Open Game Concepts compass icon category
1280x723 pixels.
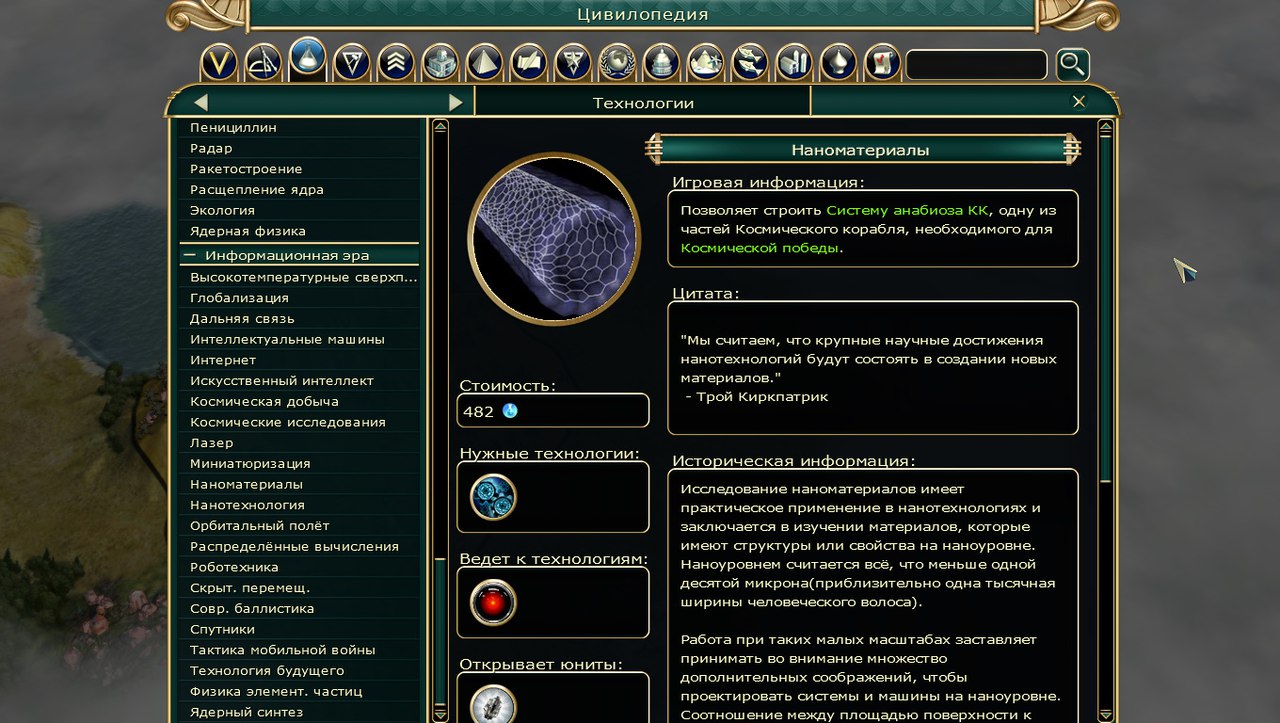click(263, 63)
